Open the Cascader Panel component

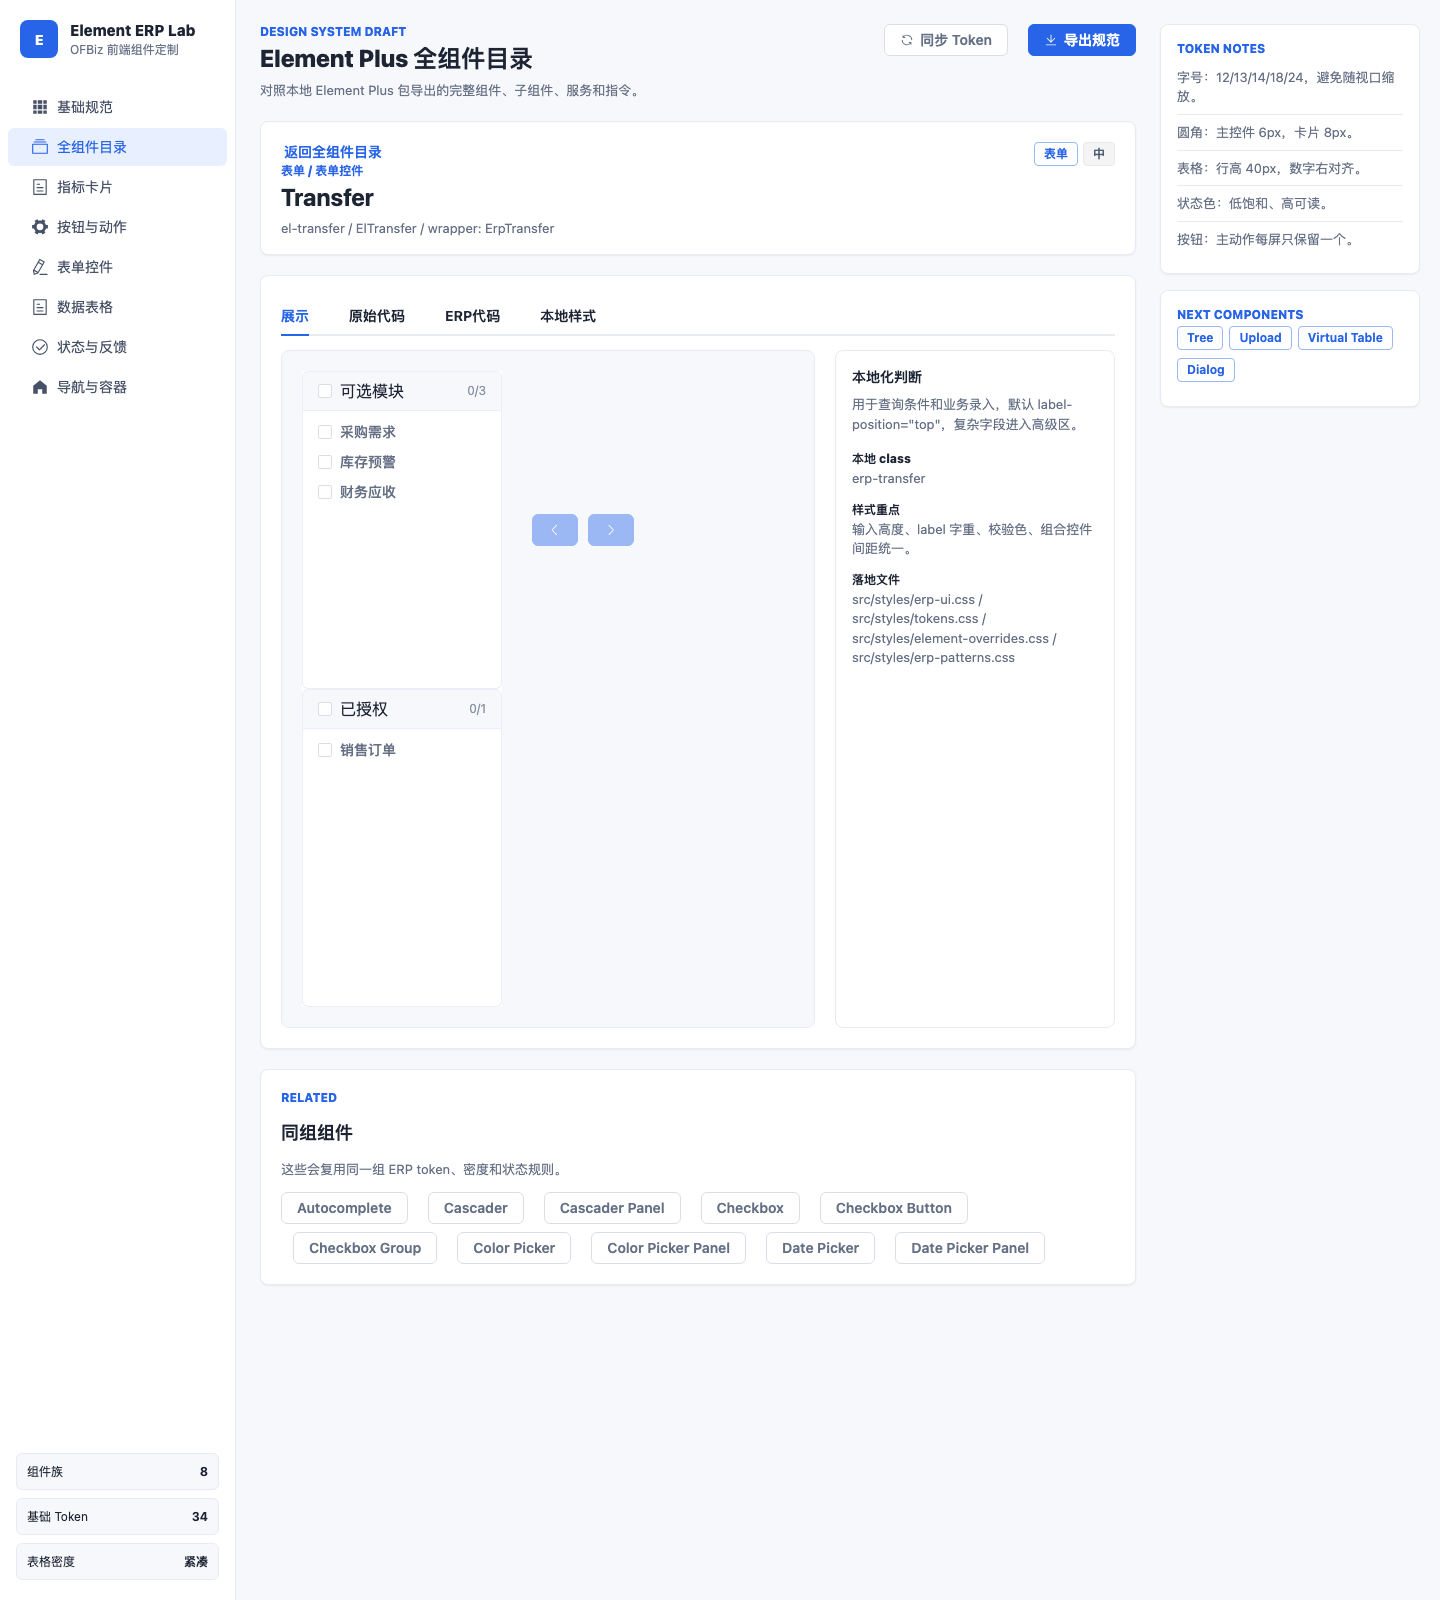(x=612, y=1208)
